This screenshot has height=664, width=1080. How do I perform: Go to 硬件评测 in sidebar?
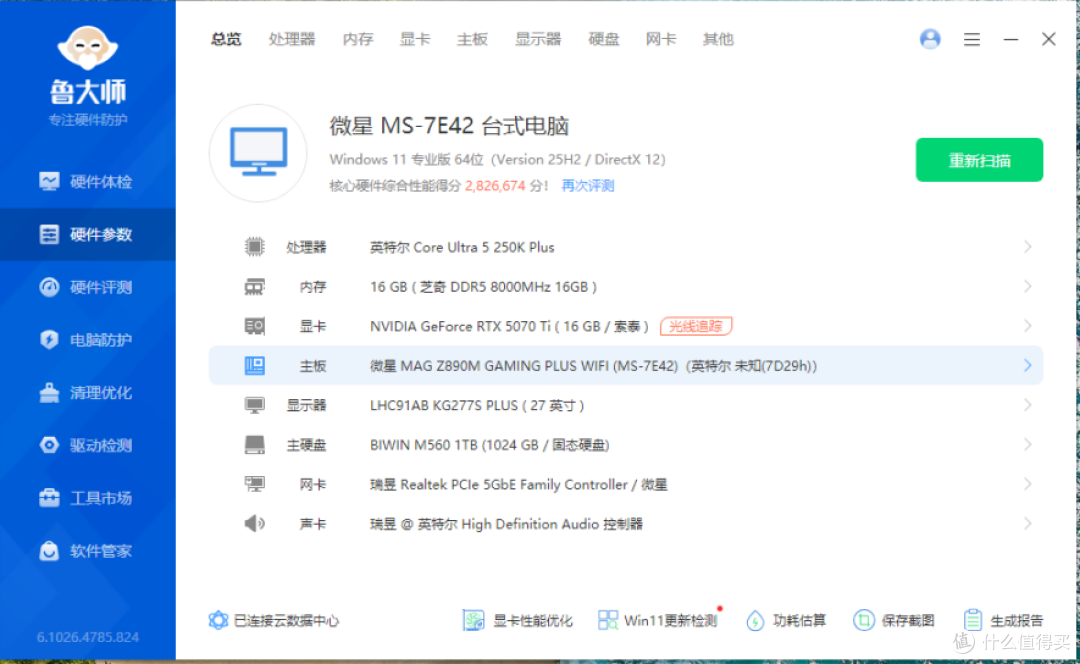[87, 287]
